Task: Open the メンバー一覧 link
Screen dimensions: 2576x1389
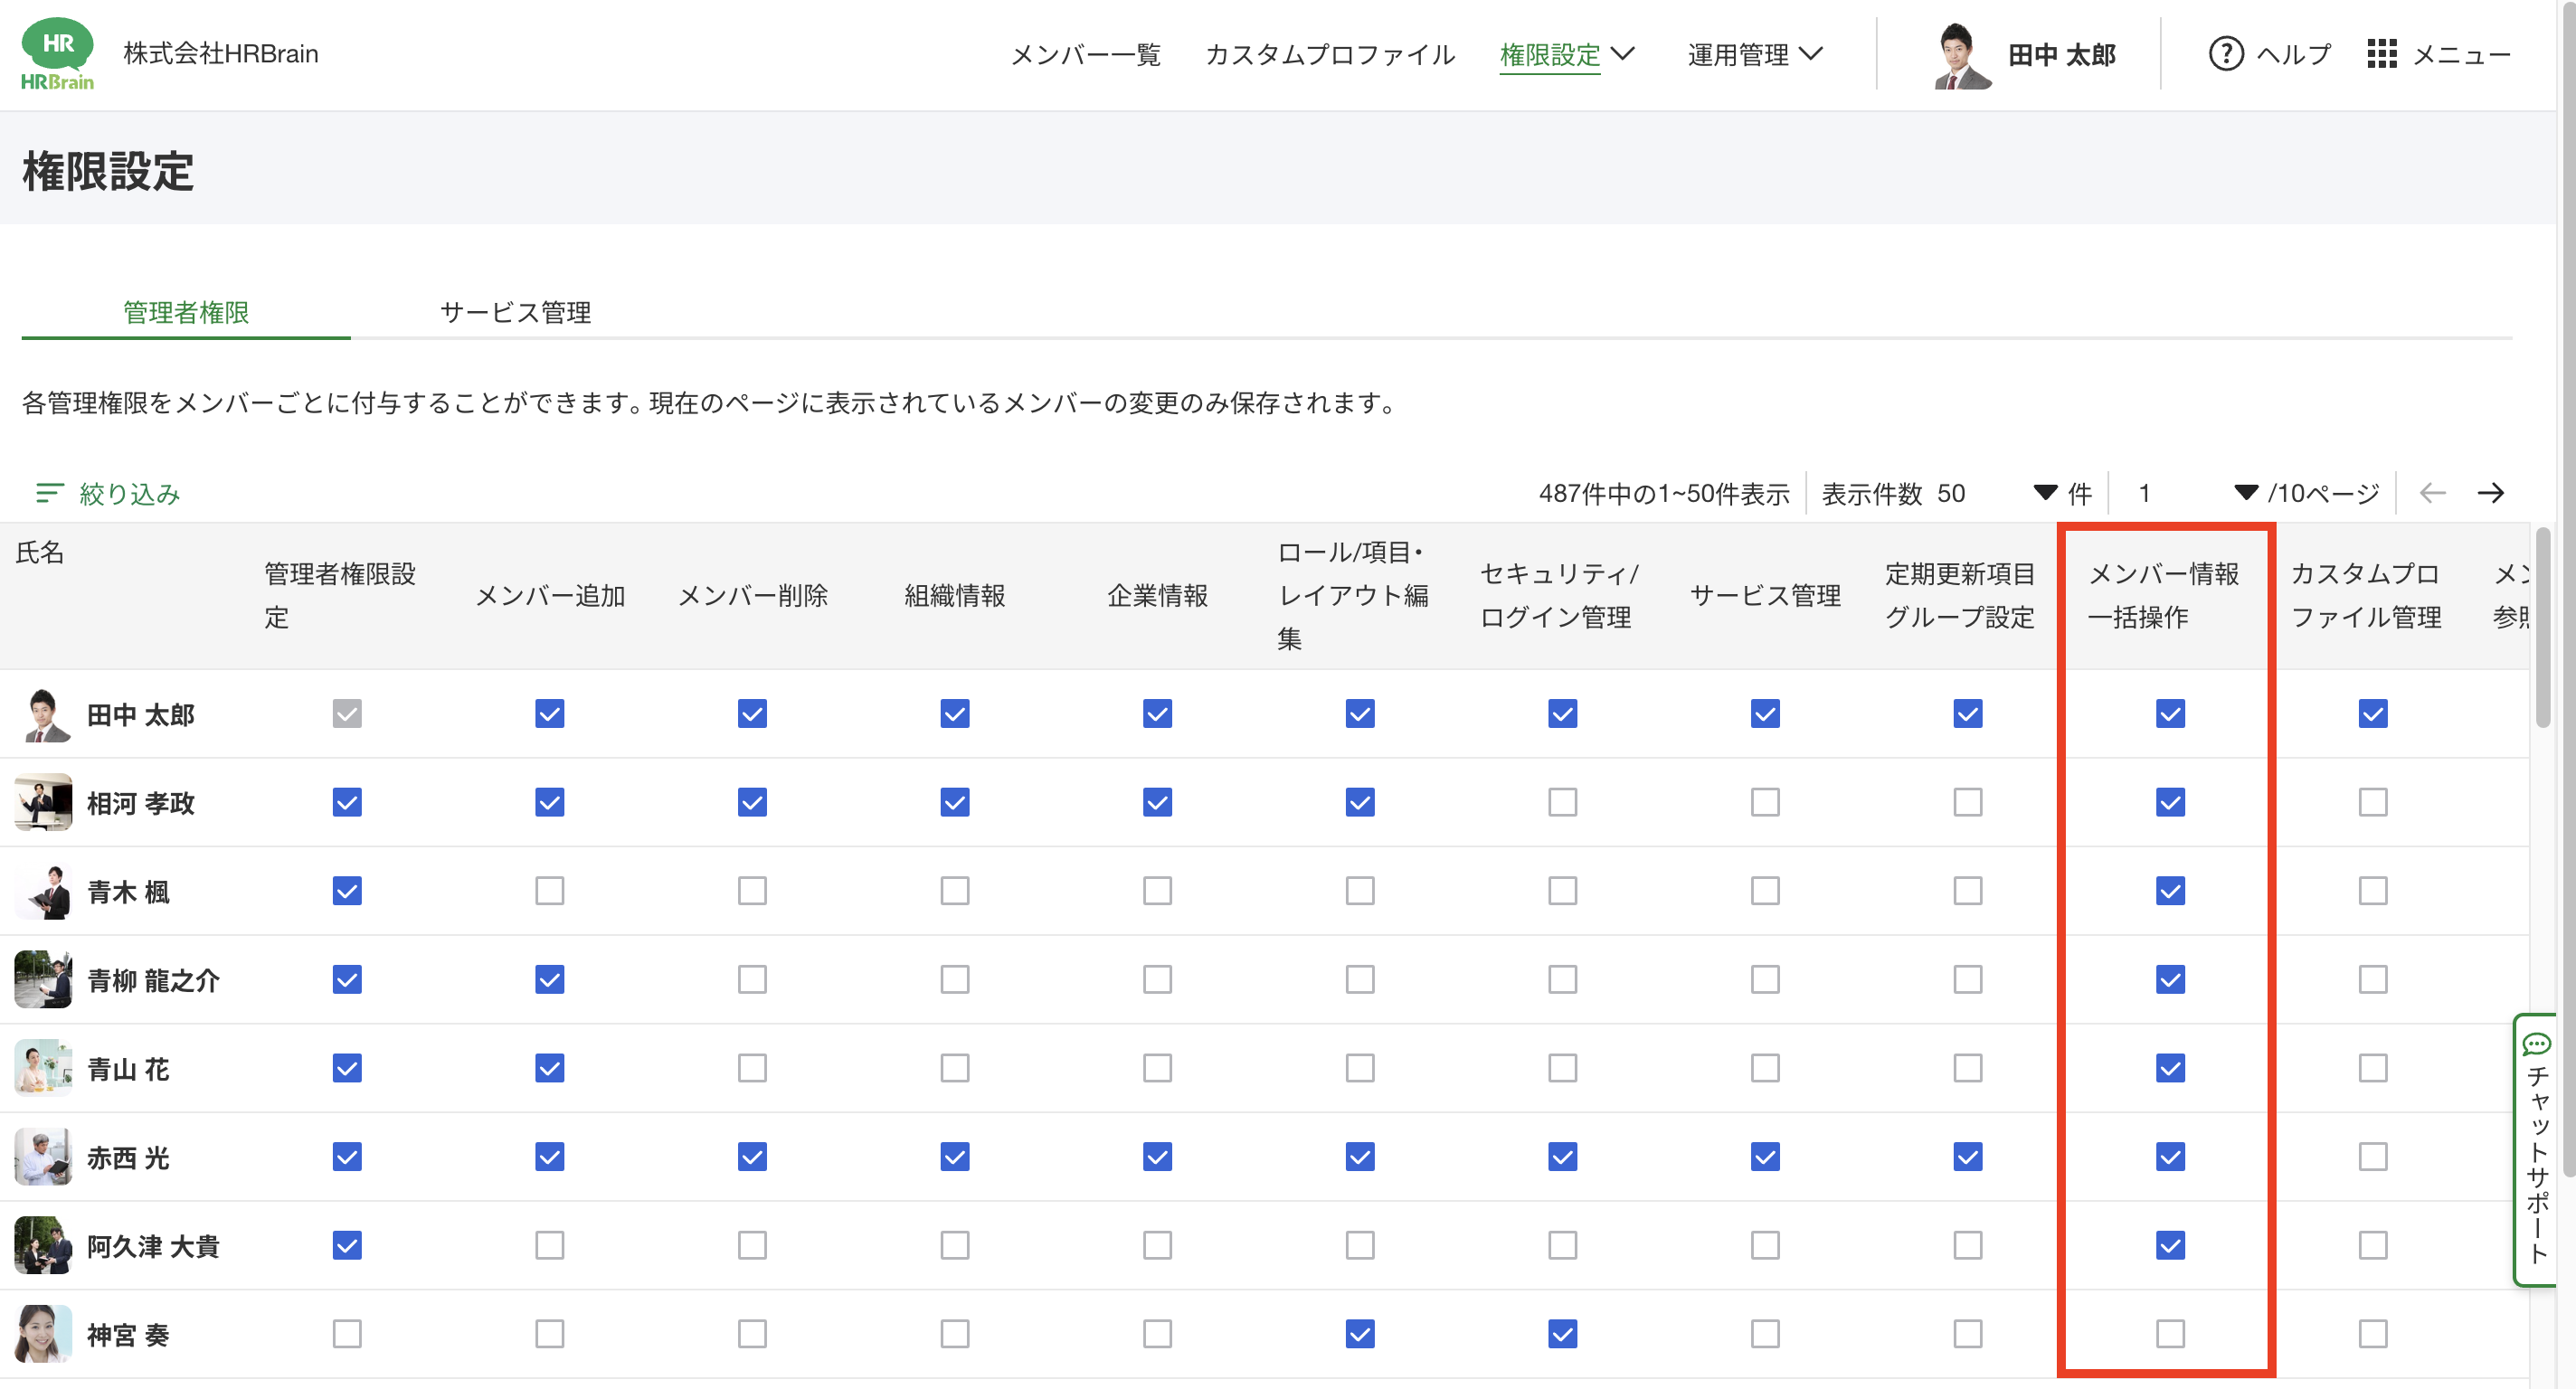Action: pyautogui.click(x=1085, y=54)
